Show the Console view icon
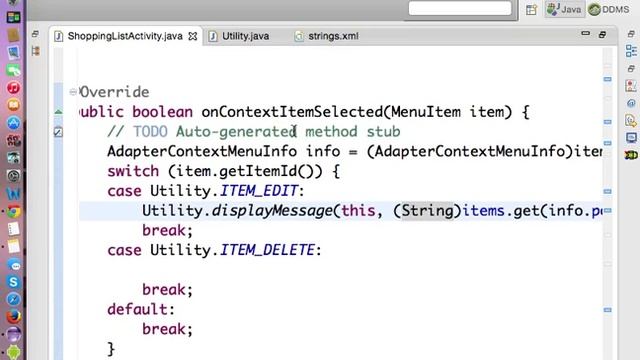640x360 pixels. 631,138
